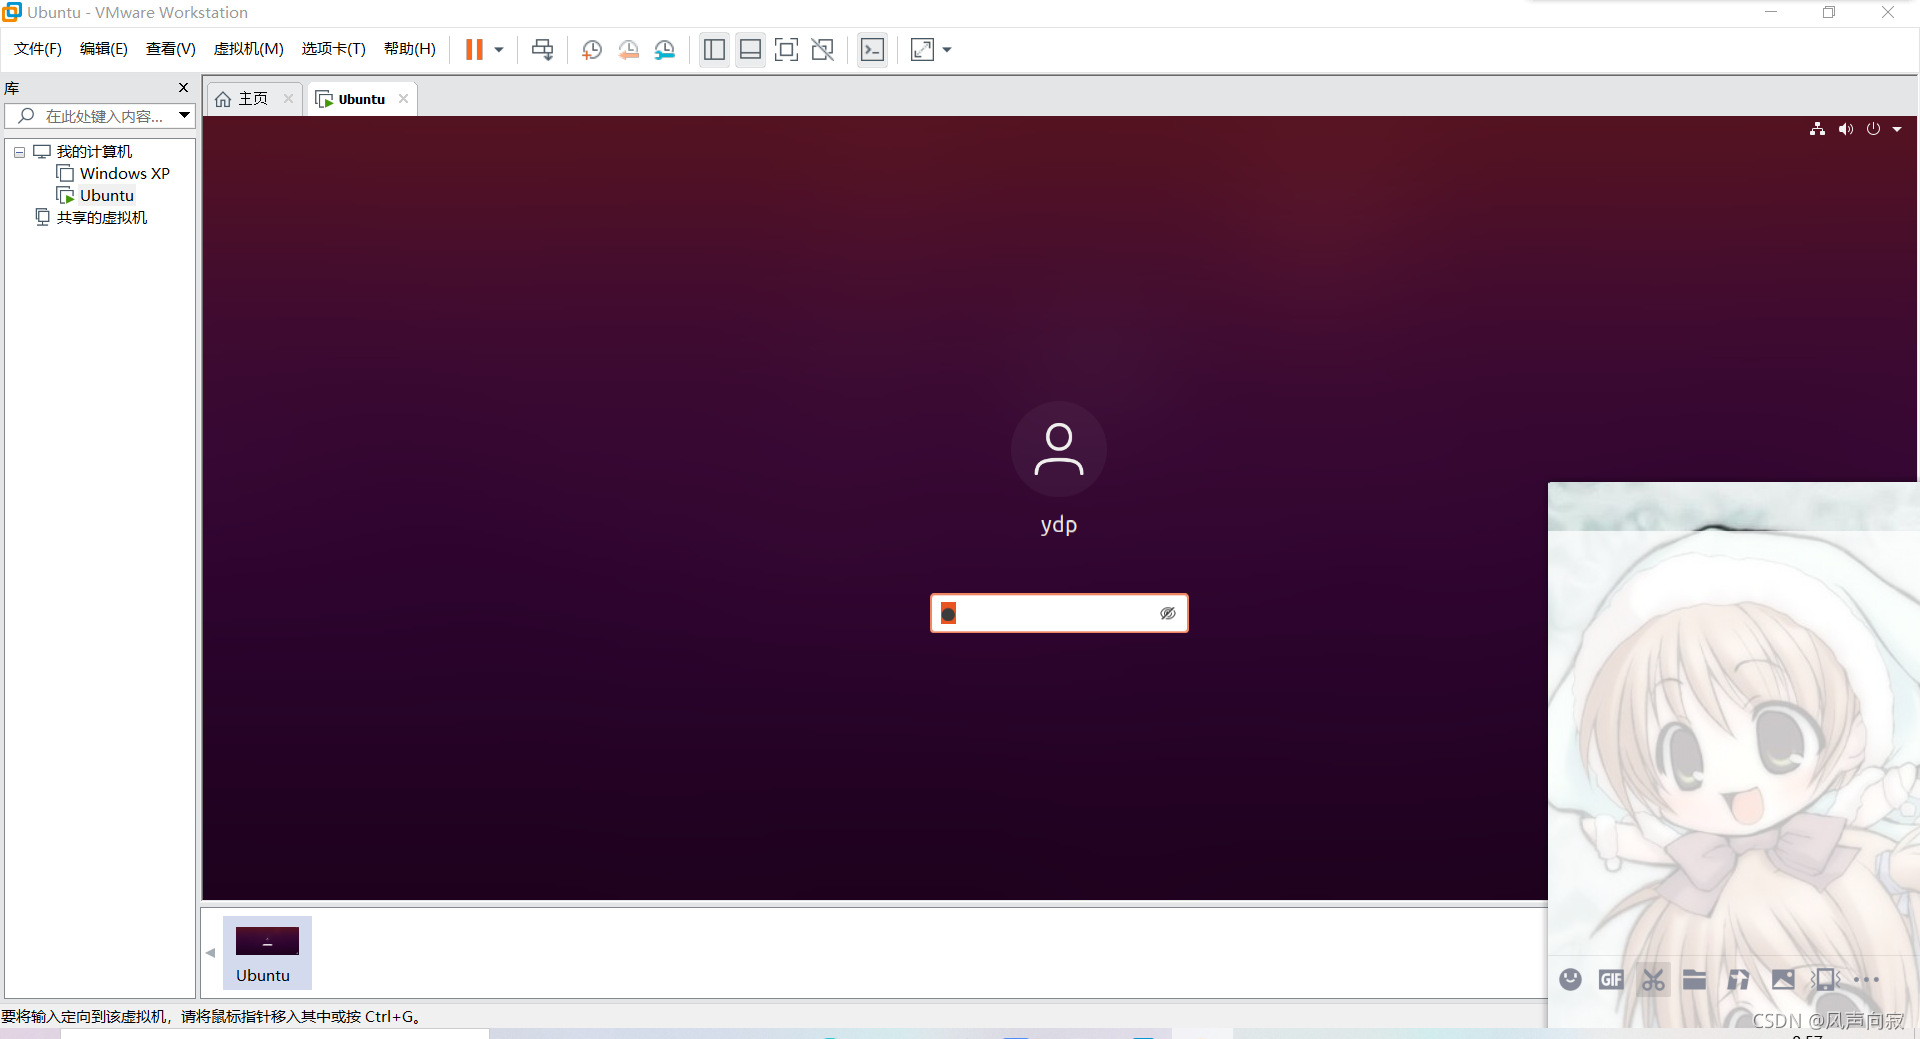This screenshot has width=1920, height=1039.
Task: Send Ctrl+Alt+Del to the virtual machine
Action: coord(542,49)
